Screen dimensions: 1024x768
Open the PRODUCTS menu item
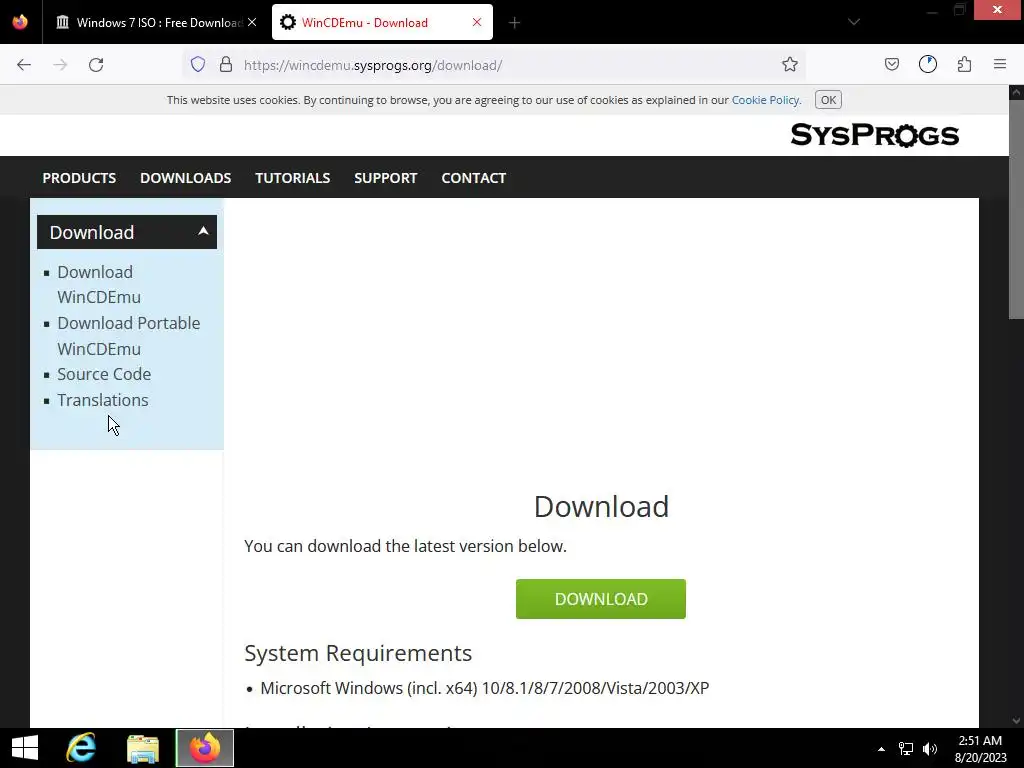pyautogui.click(x=79, y=178)
